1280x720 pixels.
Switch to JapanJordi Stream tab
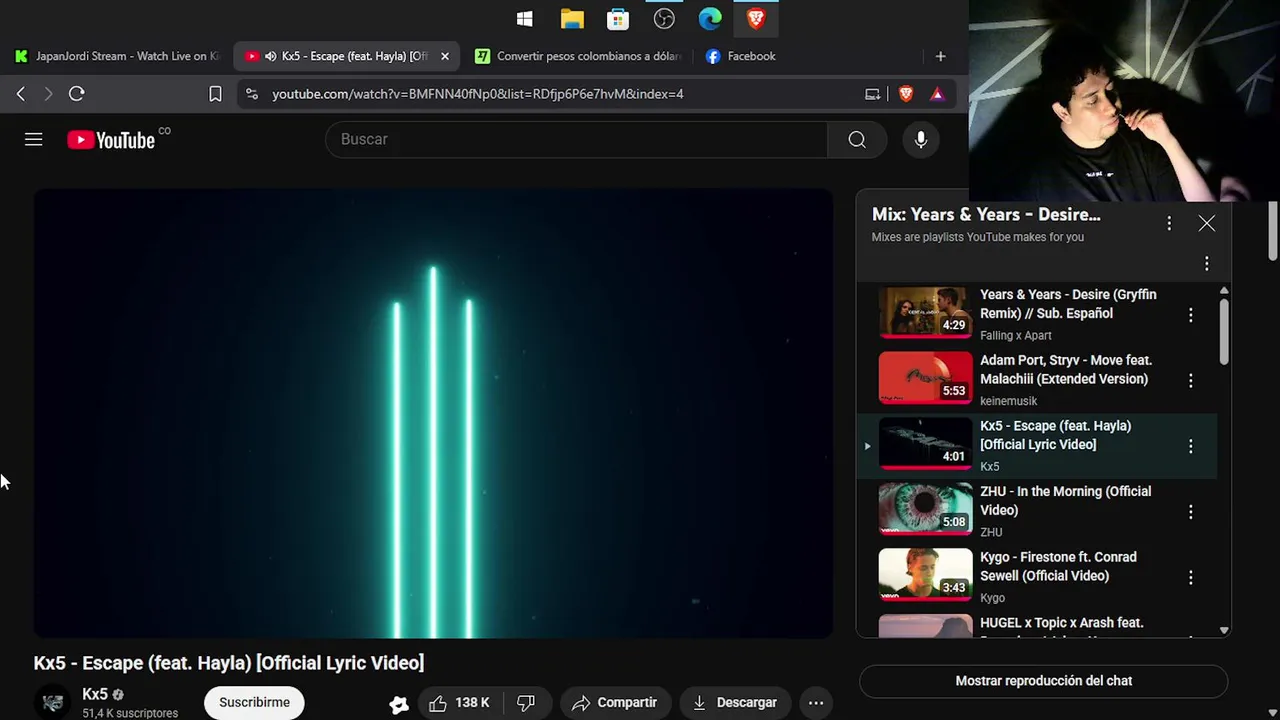tap(117, 57)
